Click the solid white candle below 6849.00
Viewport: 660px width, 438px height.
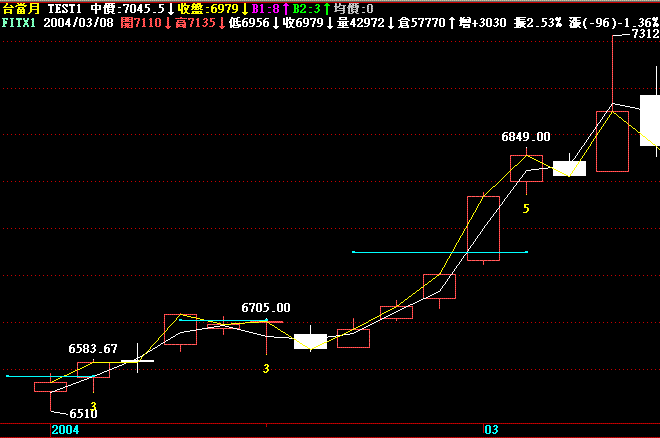(x=569, y=168)
